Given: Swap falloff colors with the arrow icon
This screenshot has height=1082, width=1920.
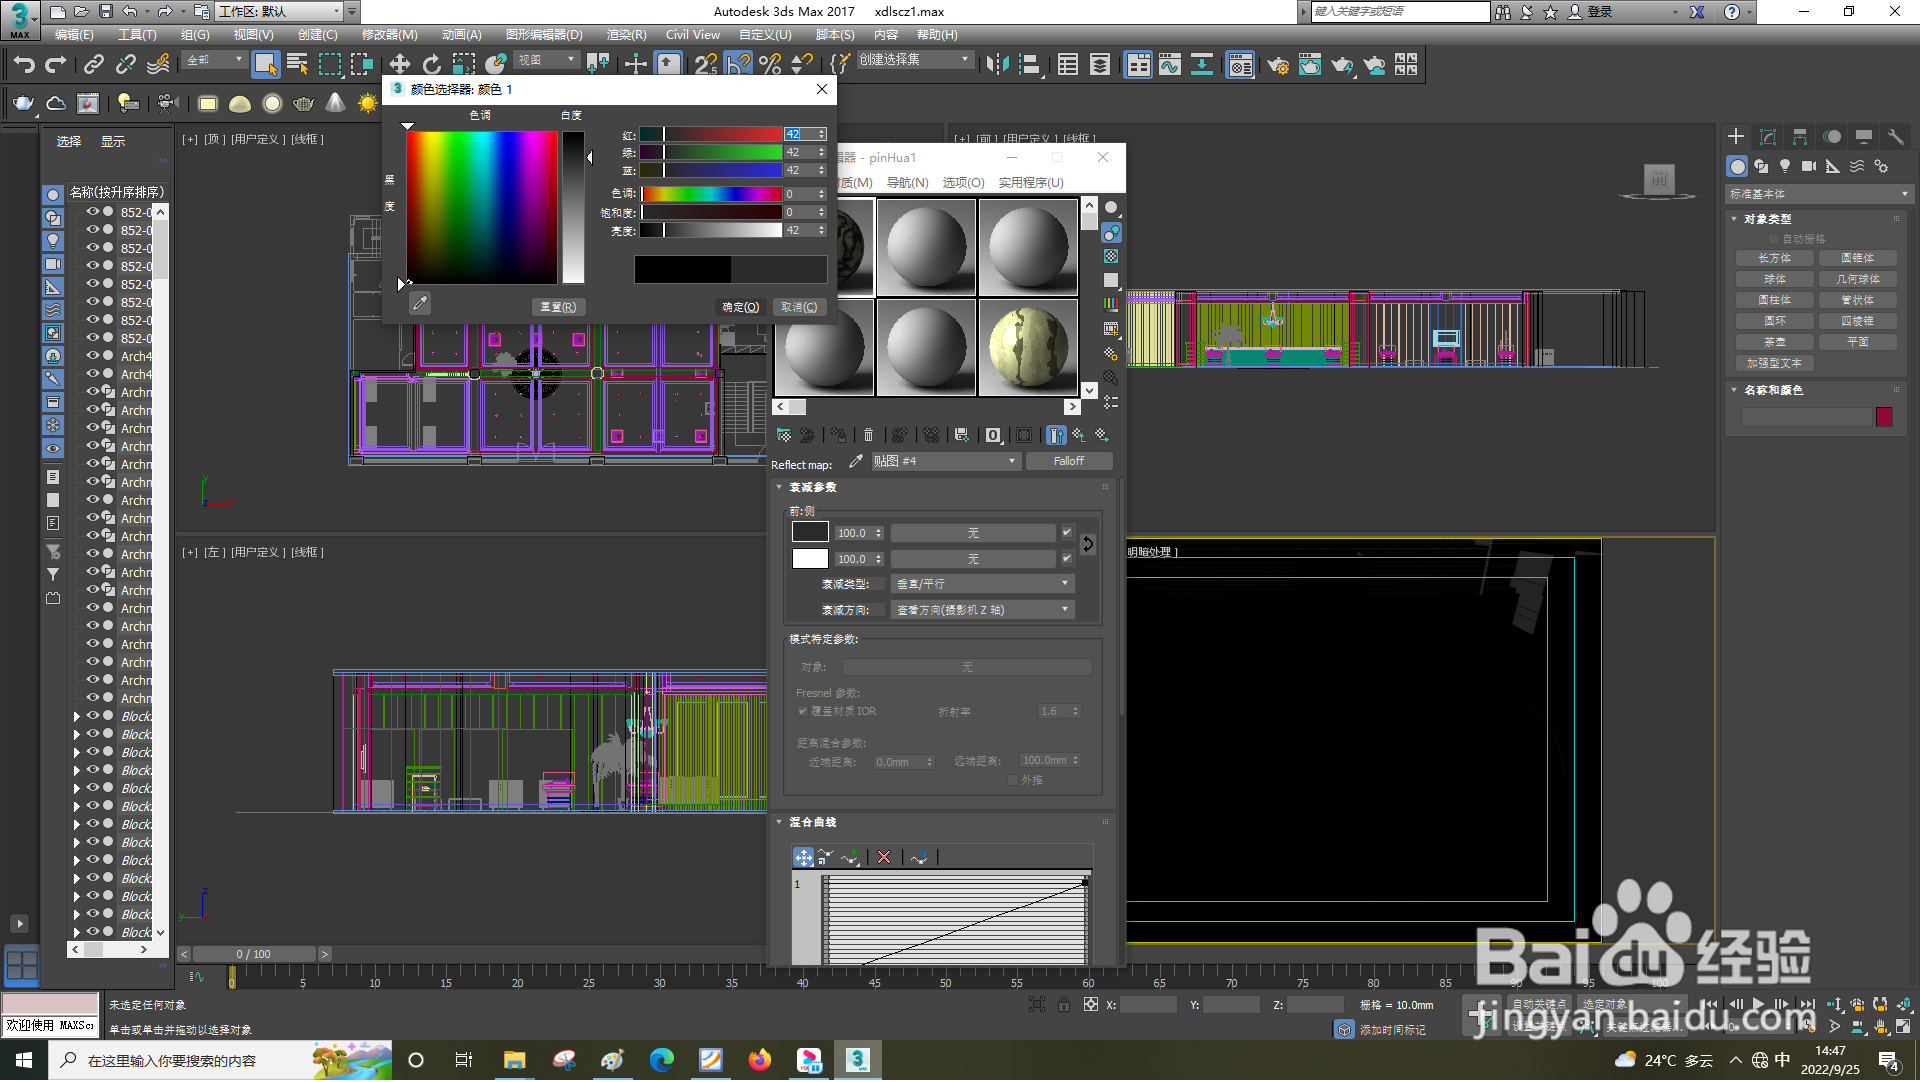Looking at the screenshot, I should (1088, 545).
